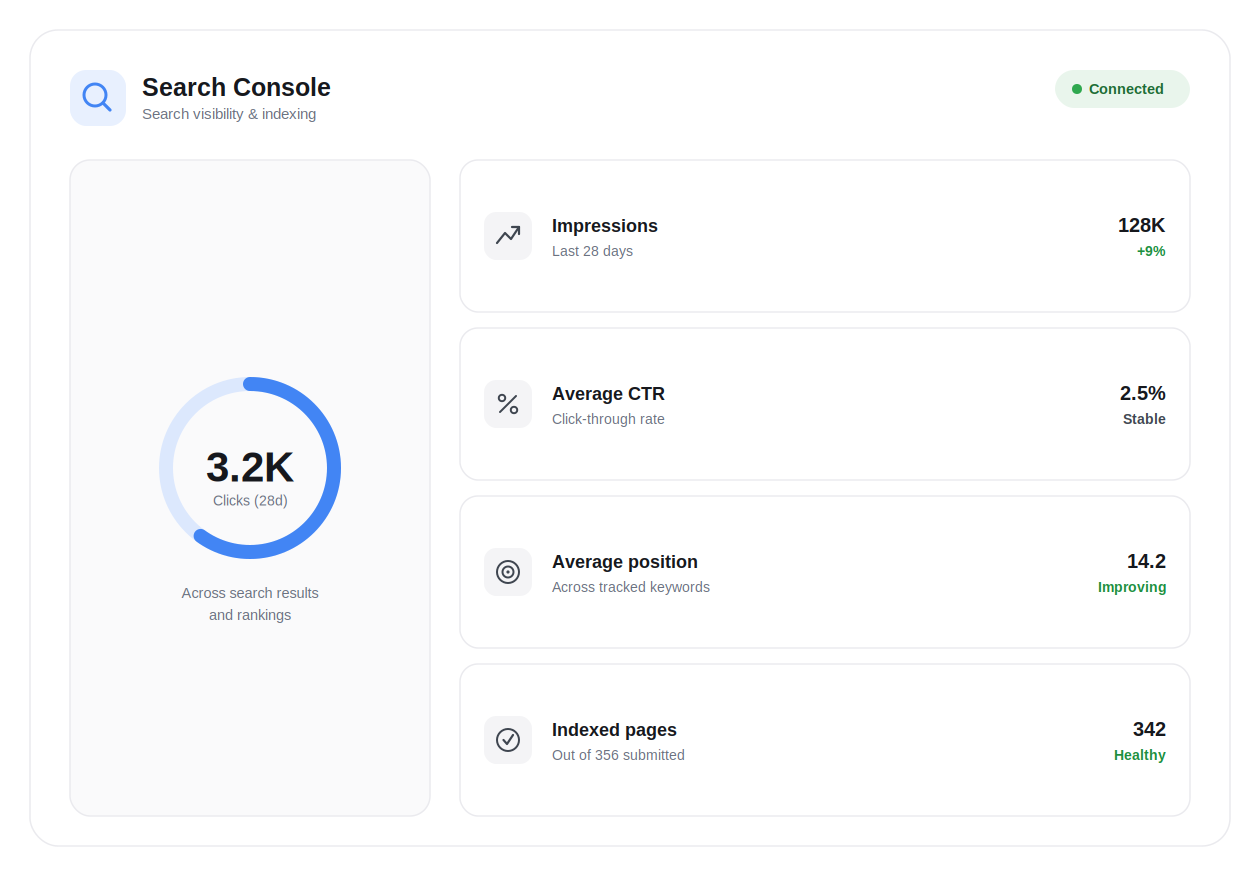Click the Healthy status text

pos(1140,755)
